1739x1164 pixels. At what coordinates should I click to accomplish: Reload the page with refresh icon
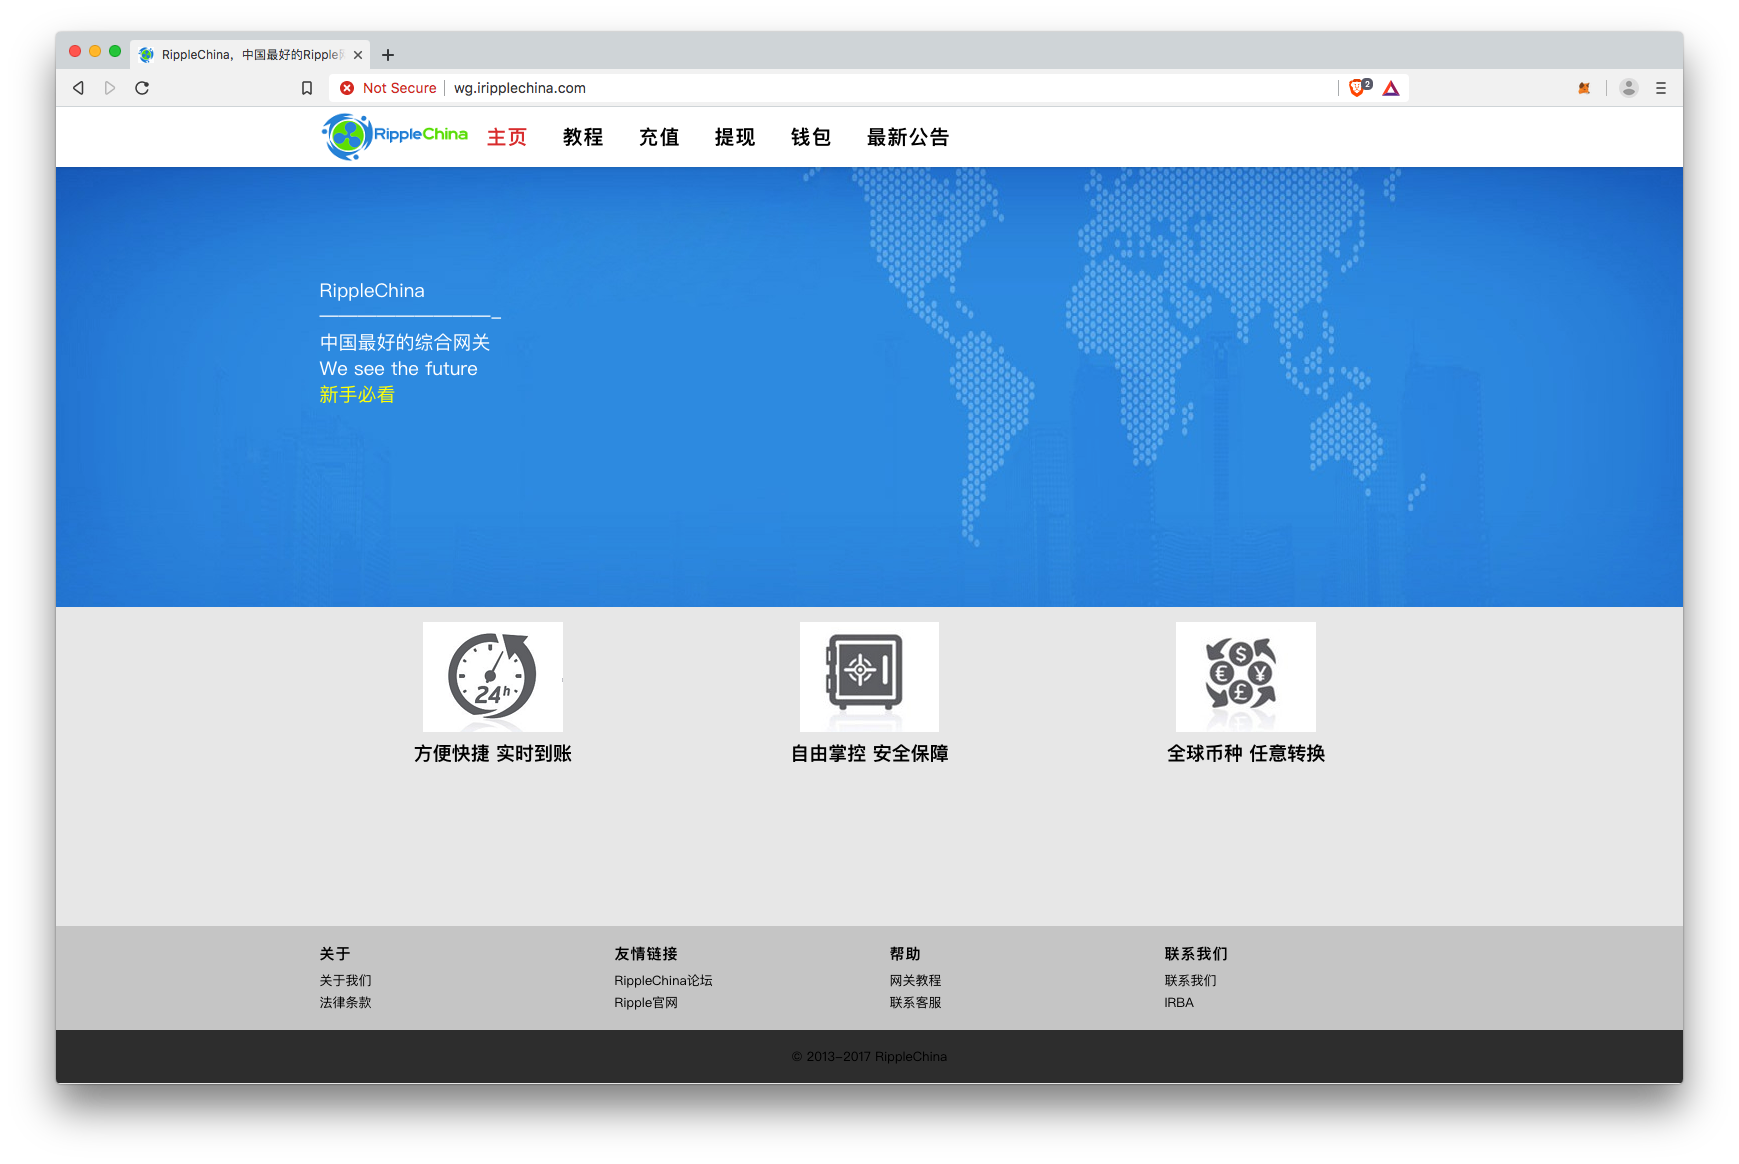click(142, 88)
